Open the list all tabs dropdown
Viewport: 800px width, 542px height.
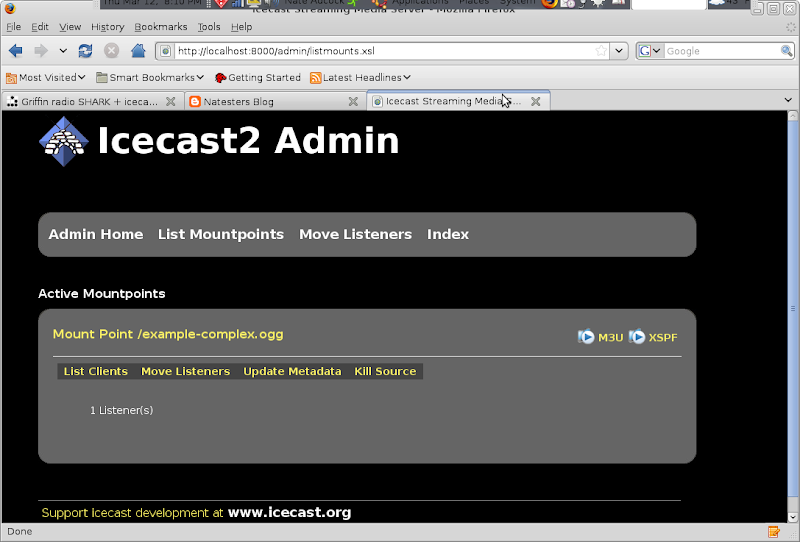788,100
